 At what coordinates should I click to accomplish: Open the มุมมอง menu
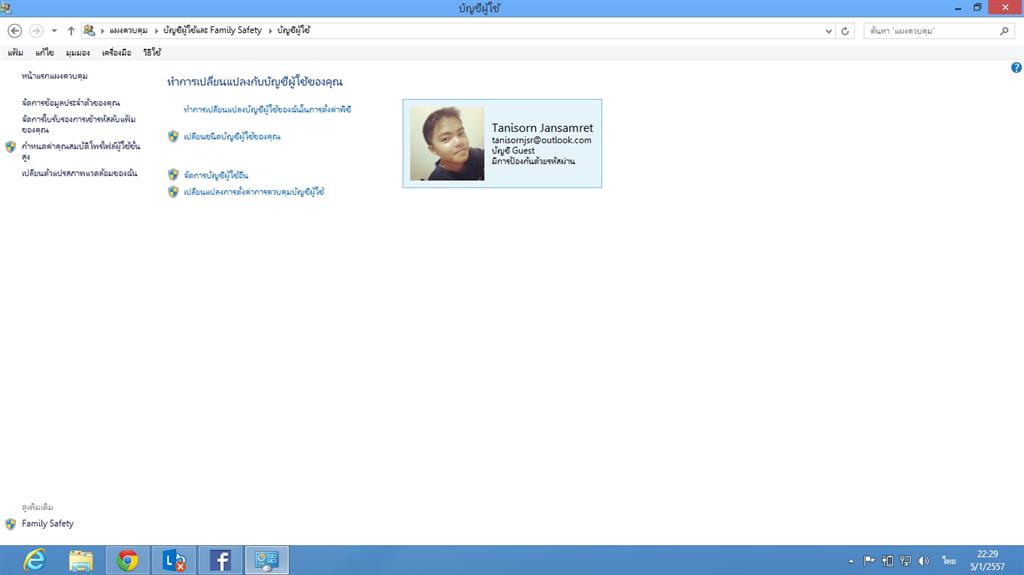(x=77, y=52)
